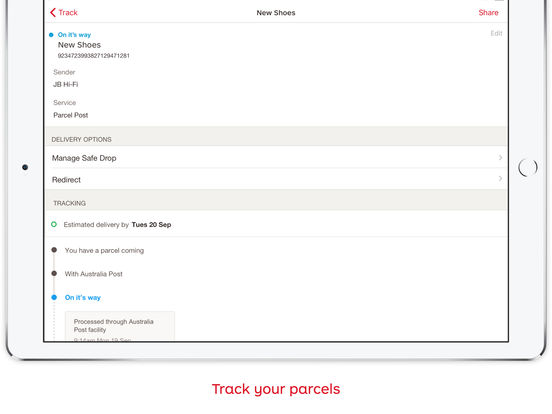Expand the Manage Safe Drop chevron

(x=500, y=157)
